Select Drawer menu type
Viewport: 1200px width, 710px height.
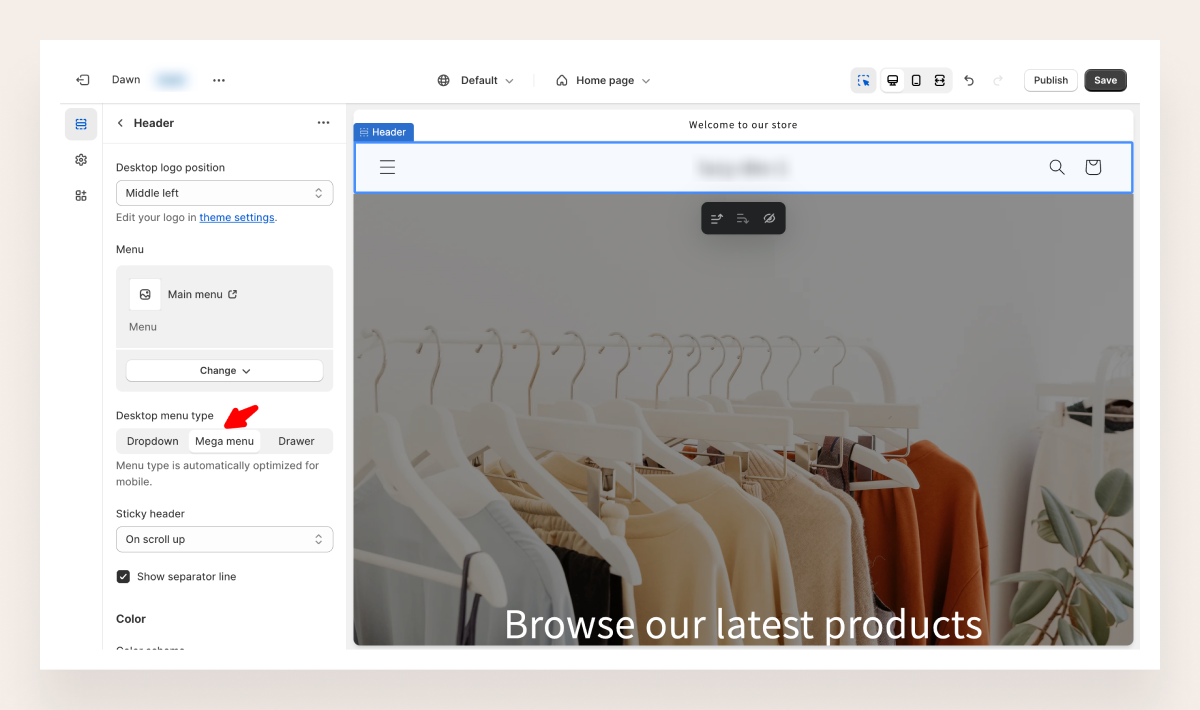296,441
